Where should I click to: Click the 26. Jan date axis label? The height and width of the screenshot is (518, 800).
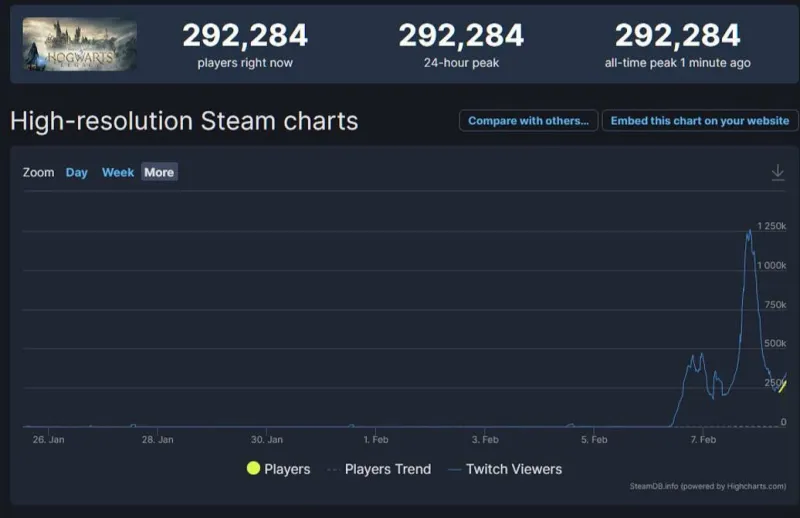(48, 439)
